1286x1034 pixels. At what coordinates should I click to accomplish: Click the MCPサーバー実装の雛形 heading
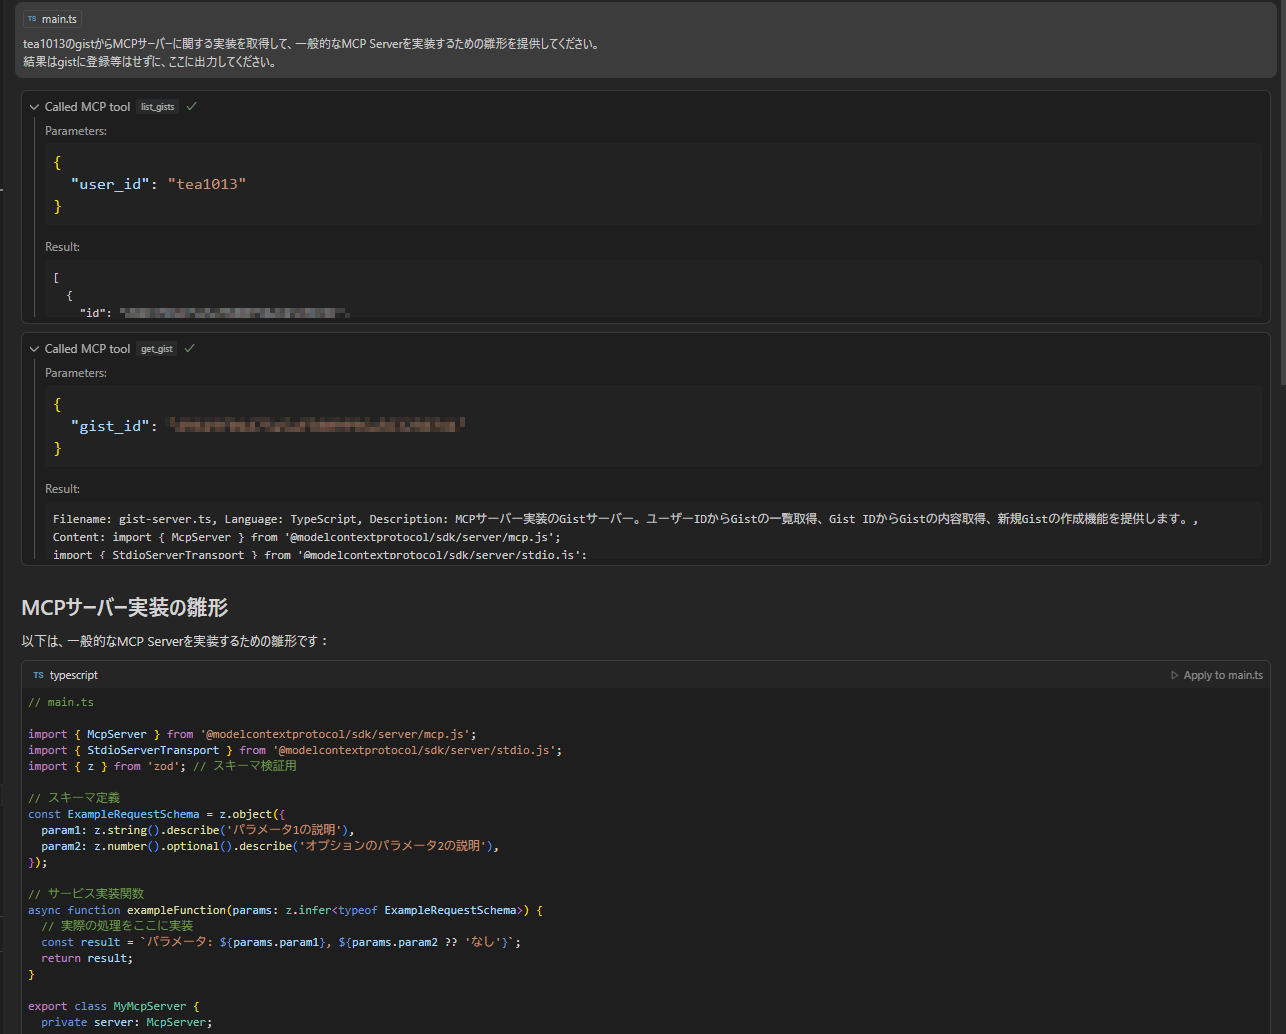[x=125, y=607]
